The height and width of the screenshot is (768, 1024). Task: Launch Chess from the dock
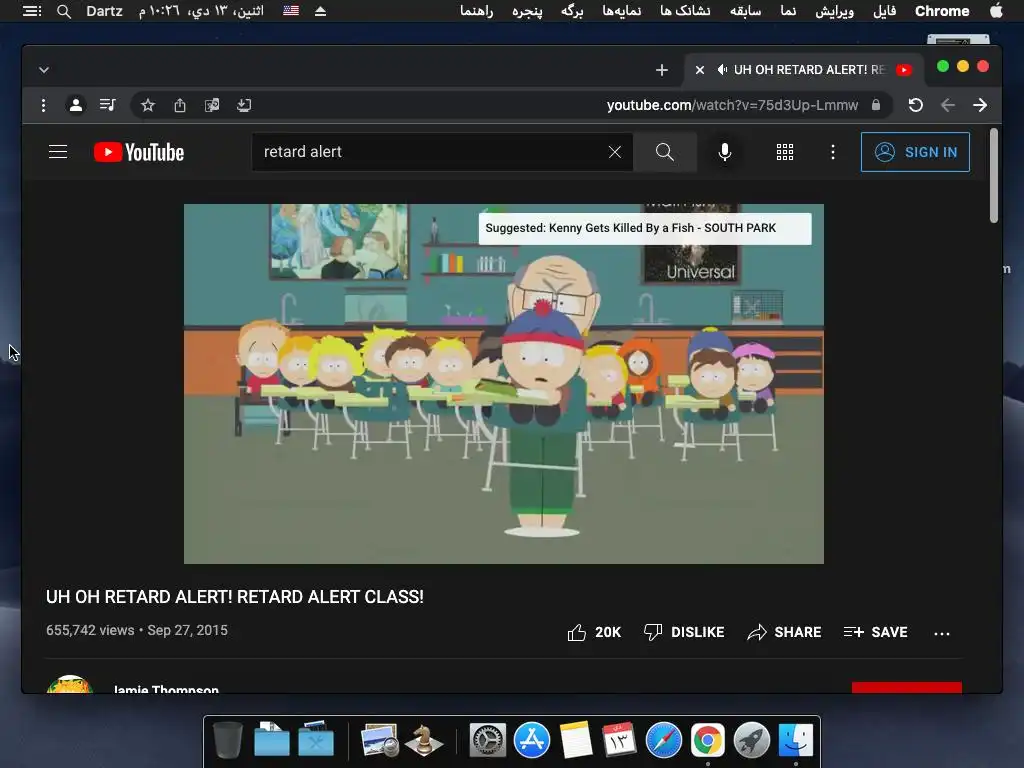pos(424,740)
